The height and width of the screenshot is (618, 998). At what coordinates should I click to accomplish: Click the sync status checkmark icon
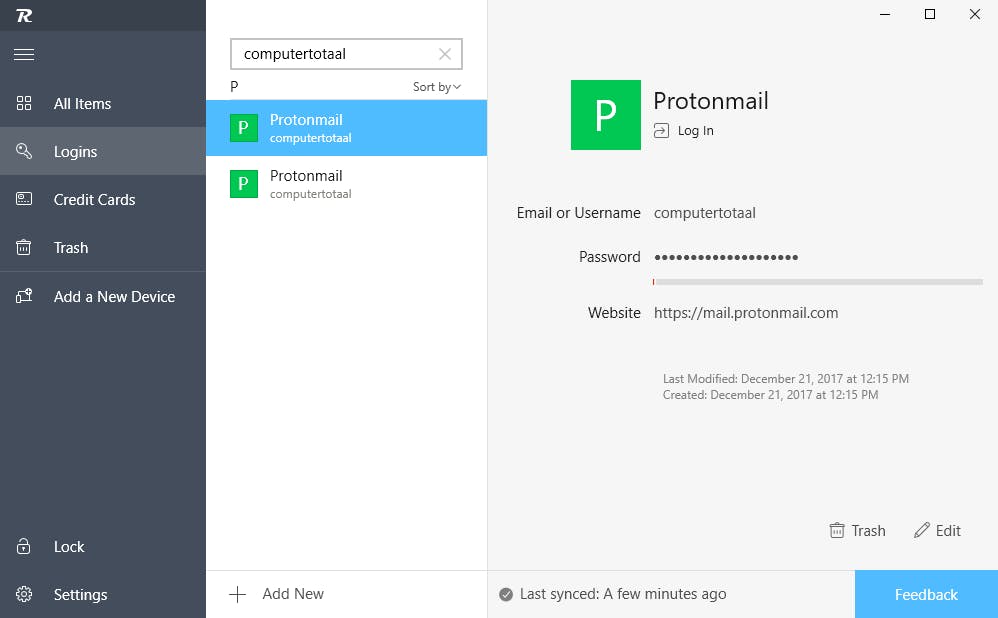point(506,594)
